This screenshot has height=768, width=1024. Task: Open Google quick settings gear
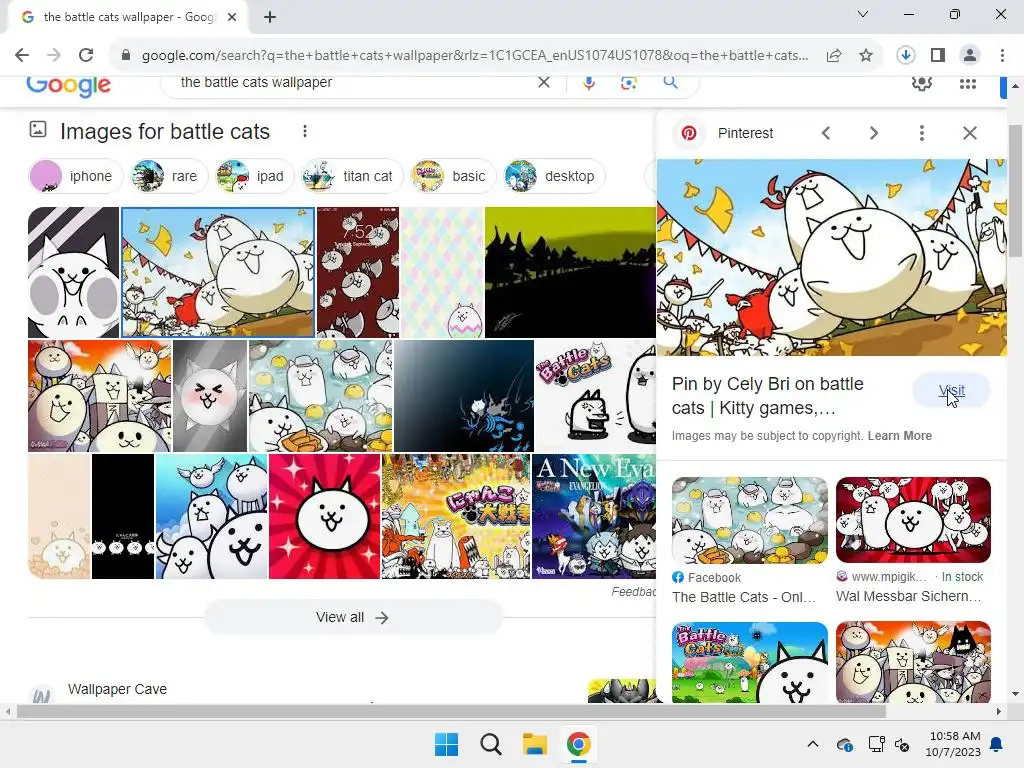[921, 83]
